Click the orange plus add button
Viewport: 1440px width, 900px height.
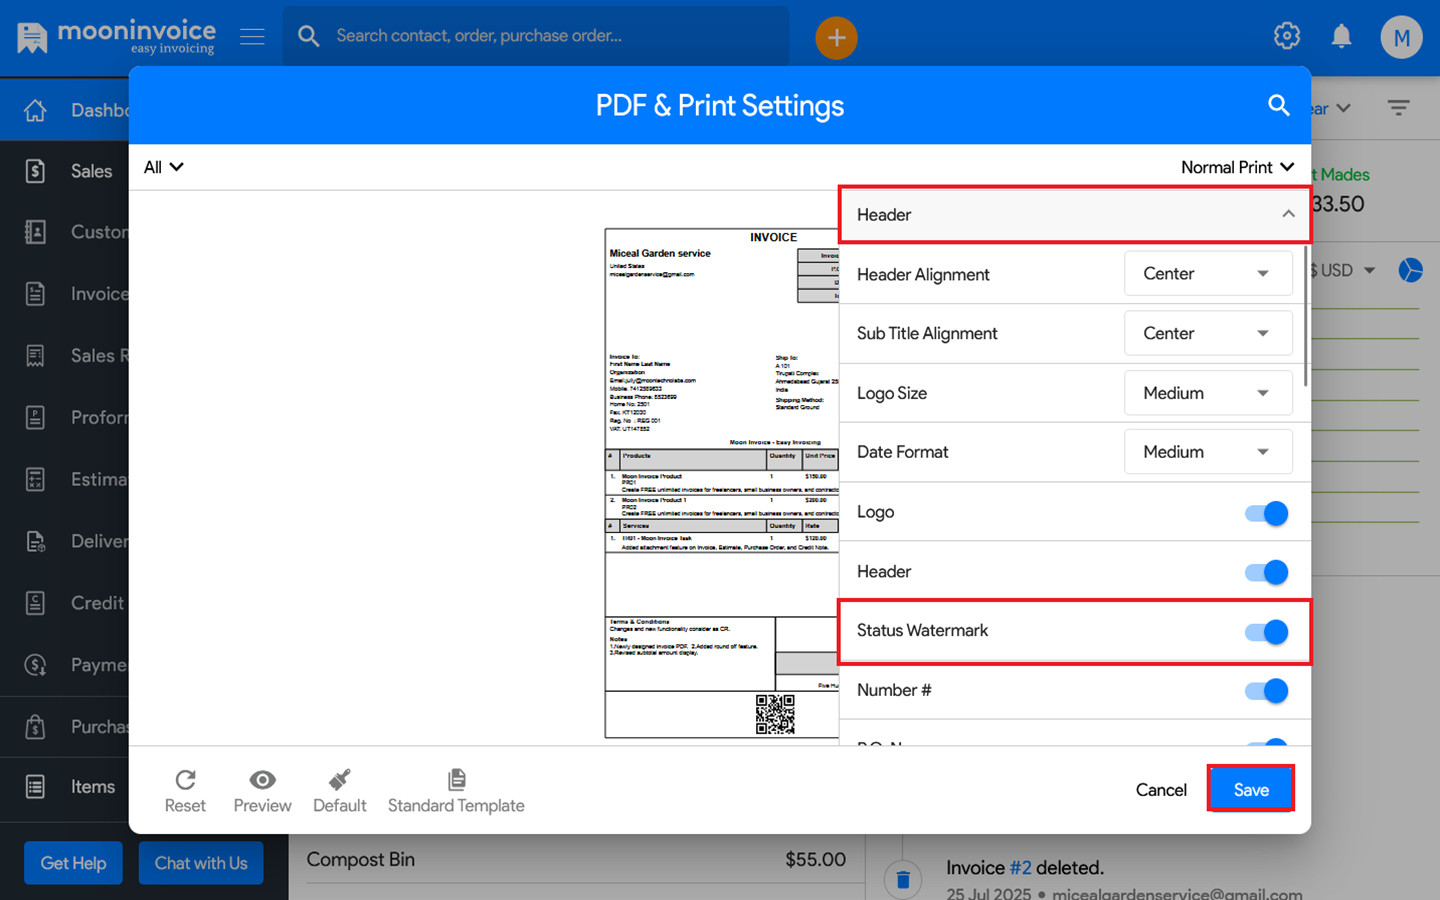coord(836,38)
